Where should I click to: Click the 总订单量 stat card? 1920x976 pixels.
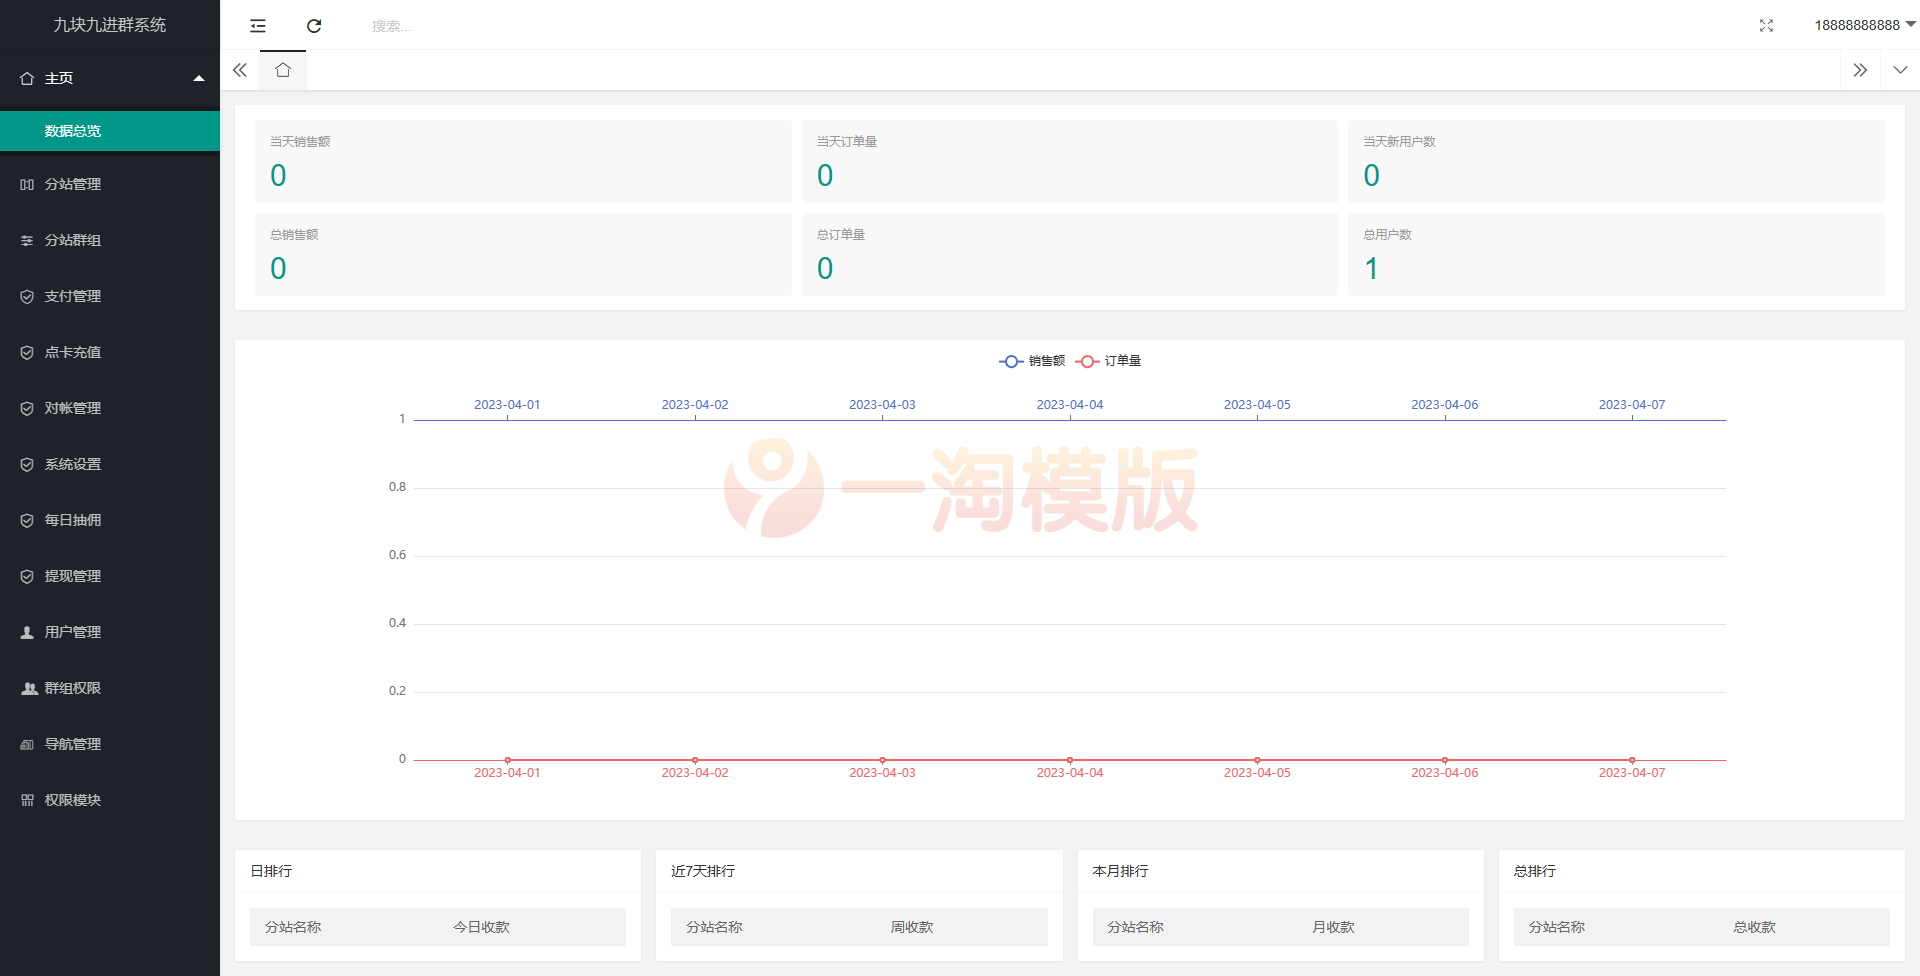point(1069,254)
